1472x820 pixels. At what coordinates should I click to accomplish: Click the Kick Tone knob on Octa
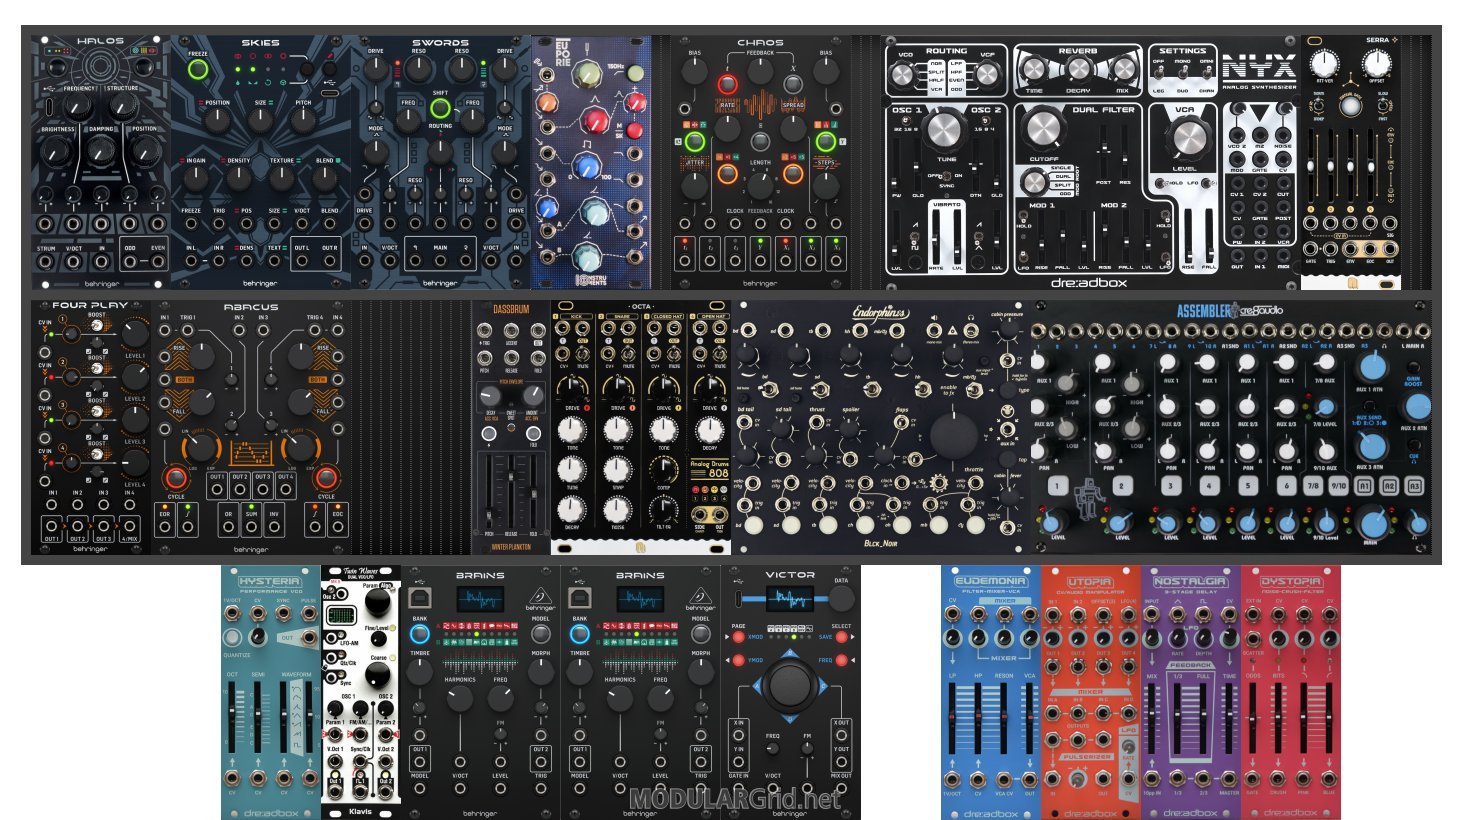[571, 430]
